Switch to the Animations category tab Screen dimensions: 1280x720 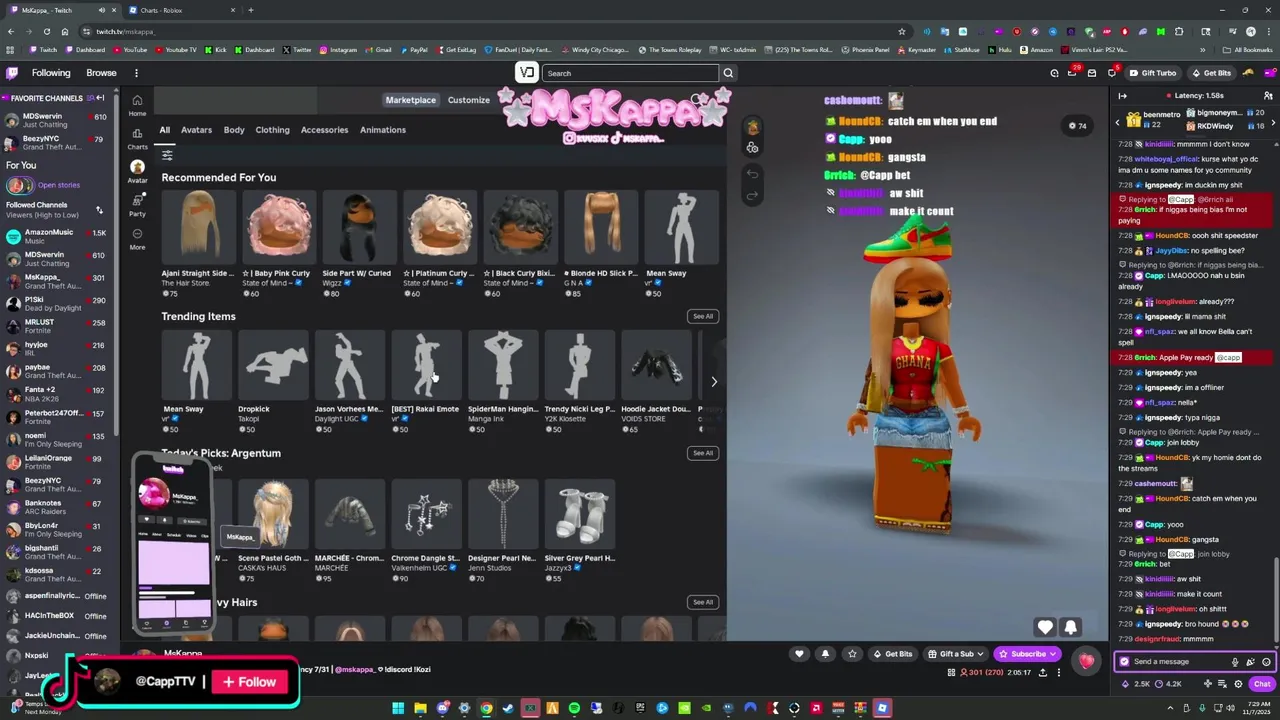(x=383, y=130)
